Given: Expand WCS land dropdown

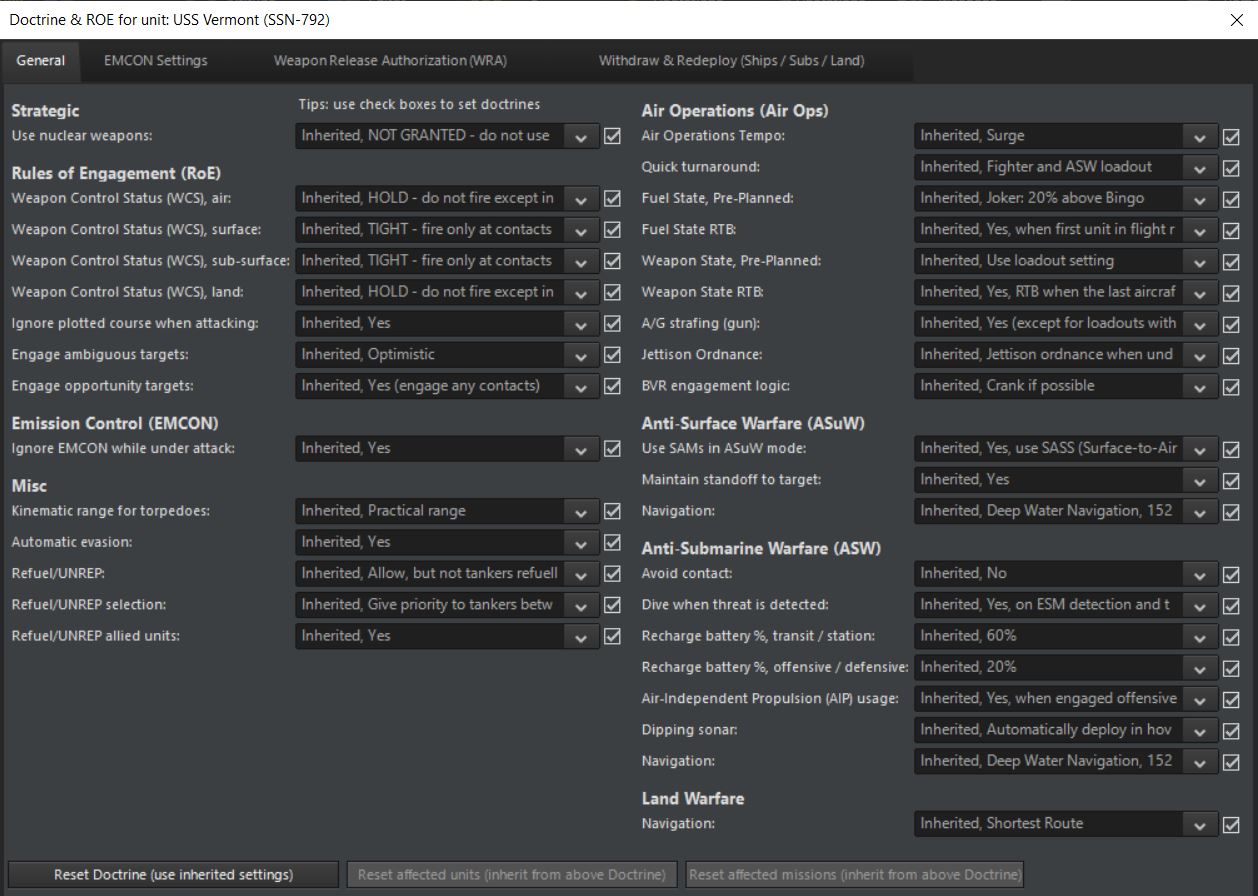Looking at the screenshot, I should [581, 292].
